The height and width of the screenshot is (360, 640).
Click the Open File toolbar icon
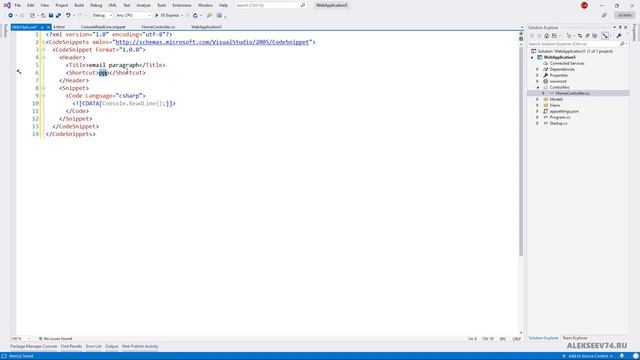click(x=43, y=16)
